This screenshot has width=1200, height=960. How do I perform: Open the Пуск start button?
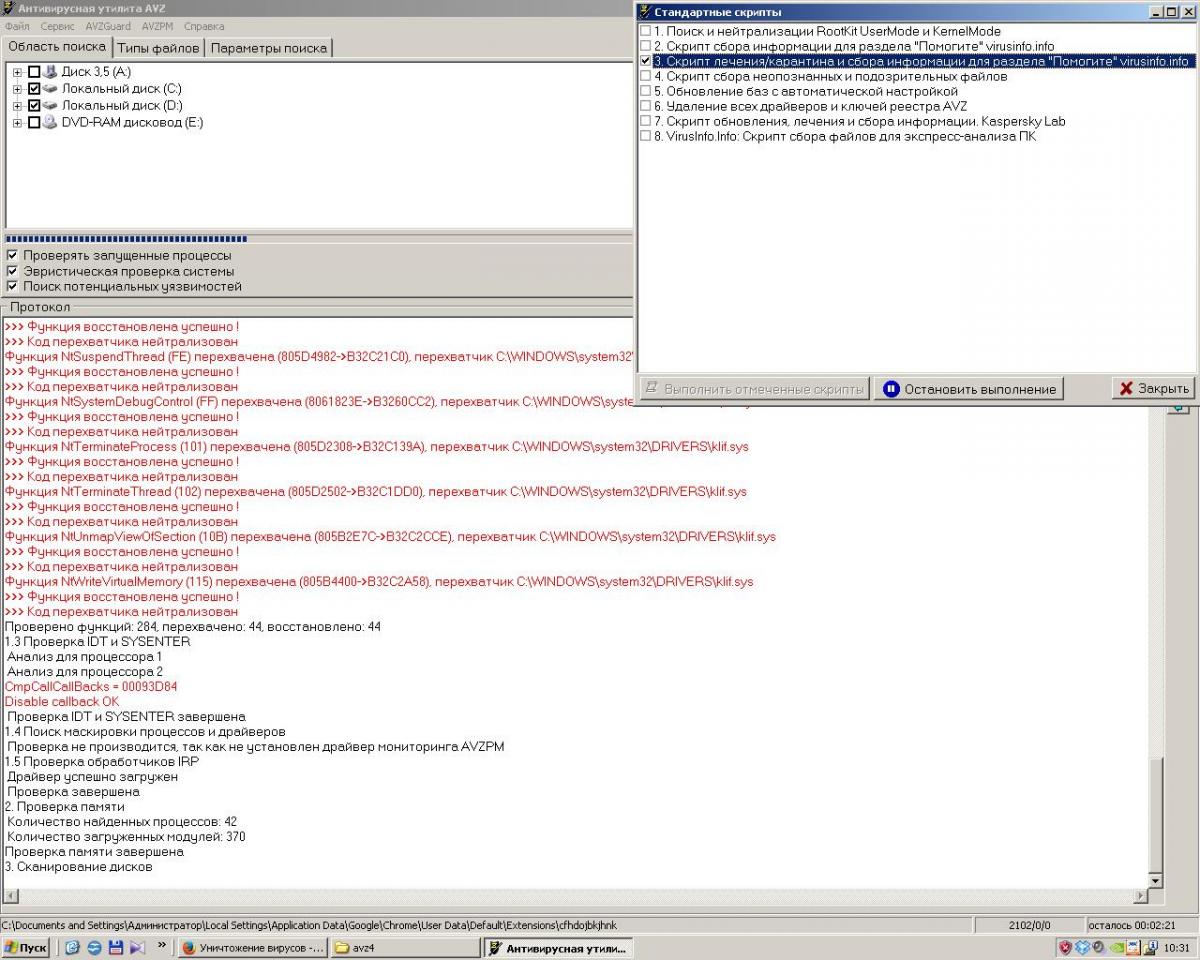26,947
